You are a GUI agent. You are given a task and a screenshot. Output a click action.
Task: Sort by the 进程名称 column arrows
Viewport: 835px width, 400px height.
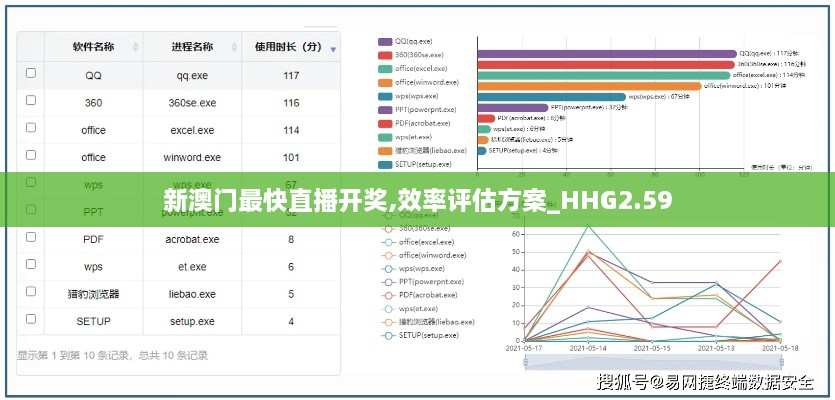tap(234, 47)
